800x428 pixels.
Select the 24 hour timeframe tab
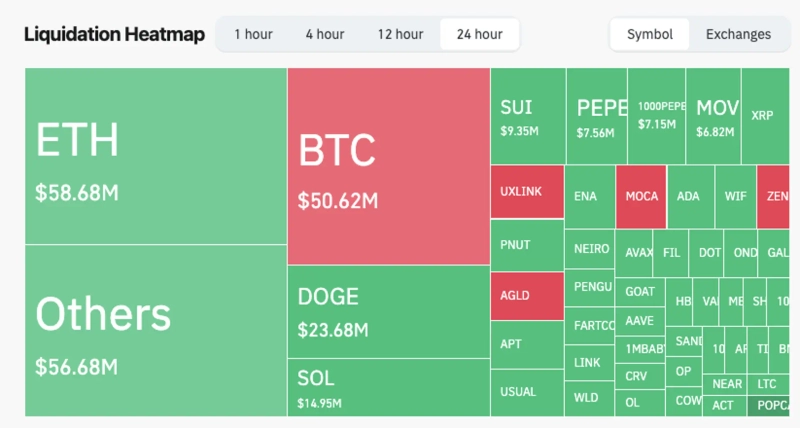pyautogui.click(x=479, y=34)
